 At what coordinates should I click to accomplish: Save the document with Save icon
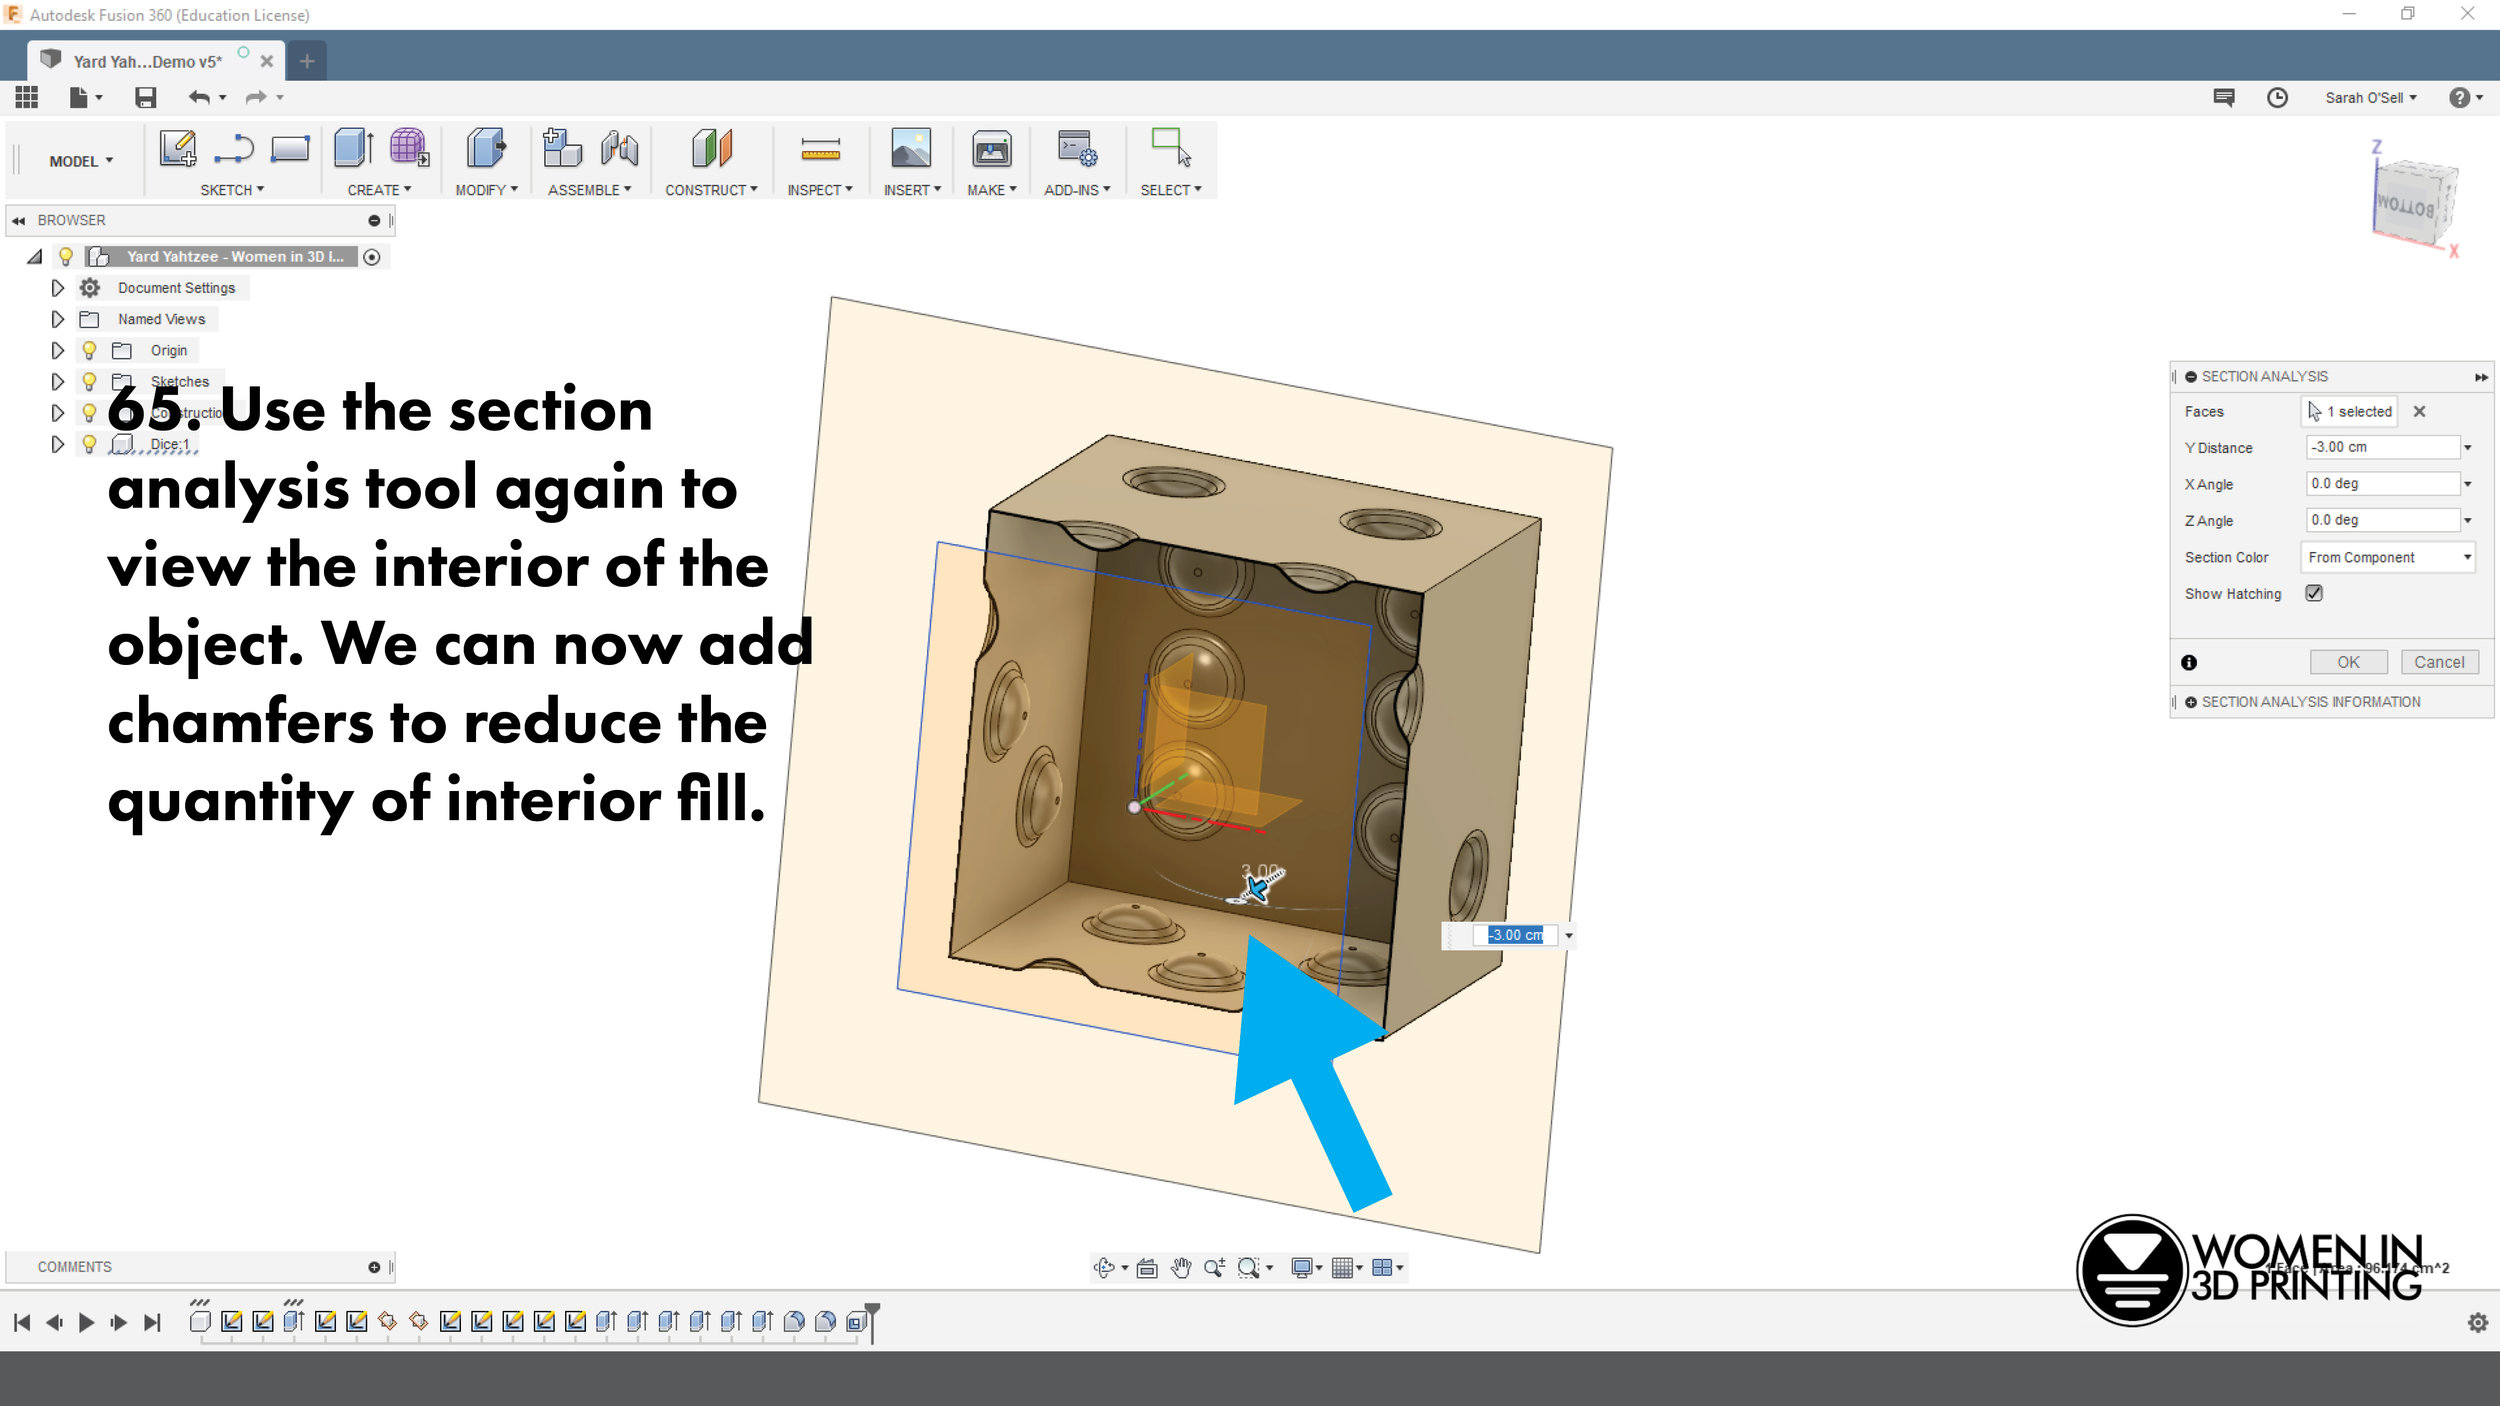pyautogui.click(x=146, y=97)
